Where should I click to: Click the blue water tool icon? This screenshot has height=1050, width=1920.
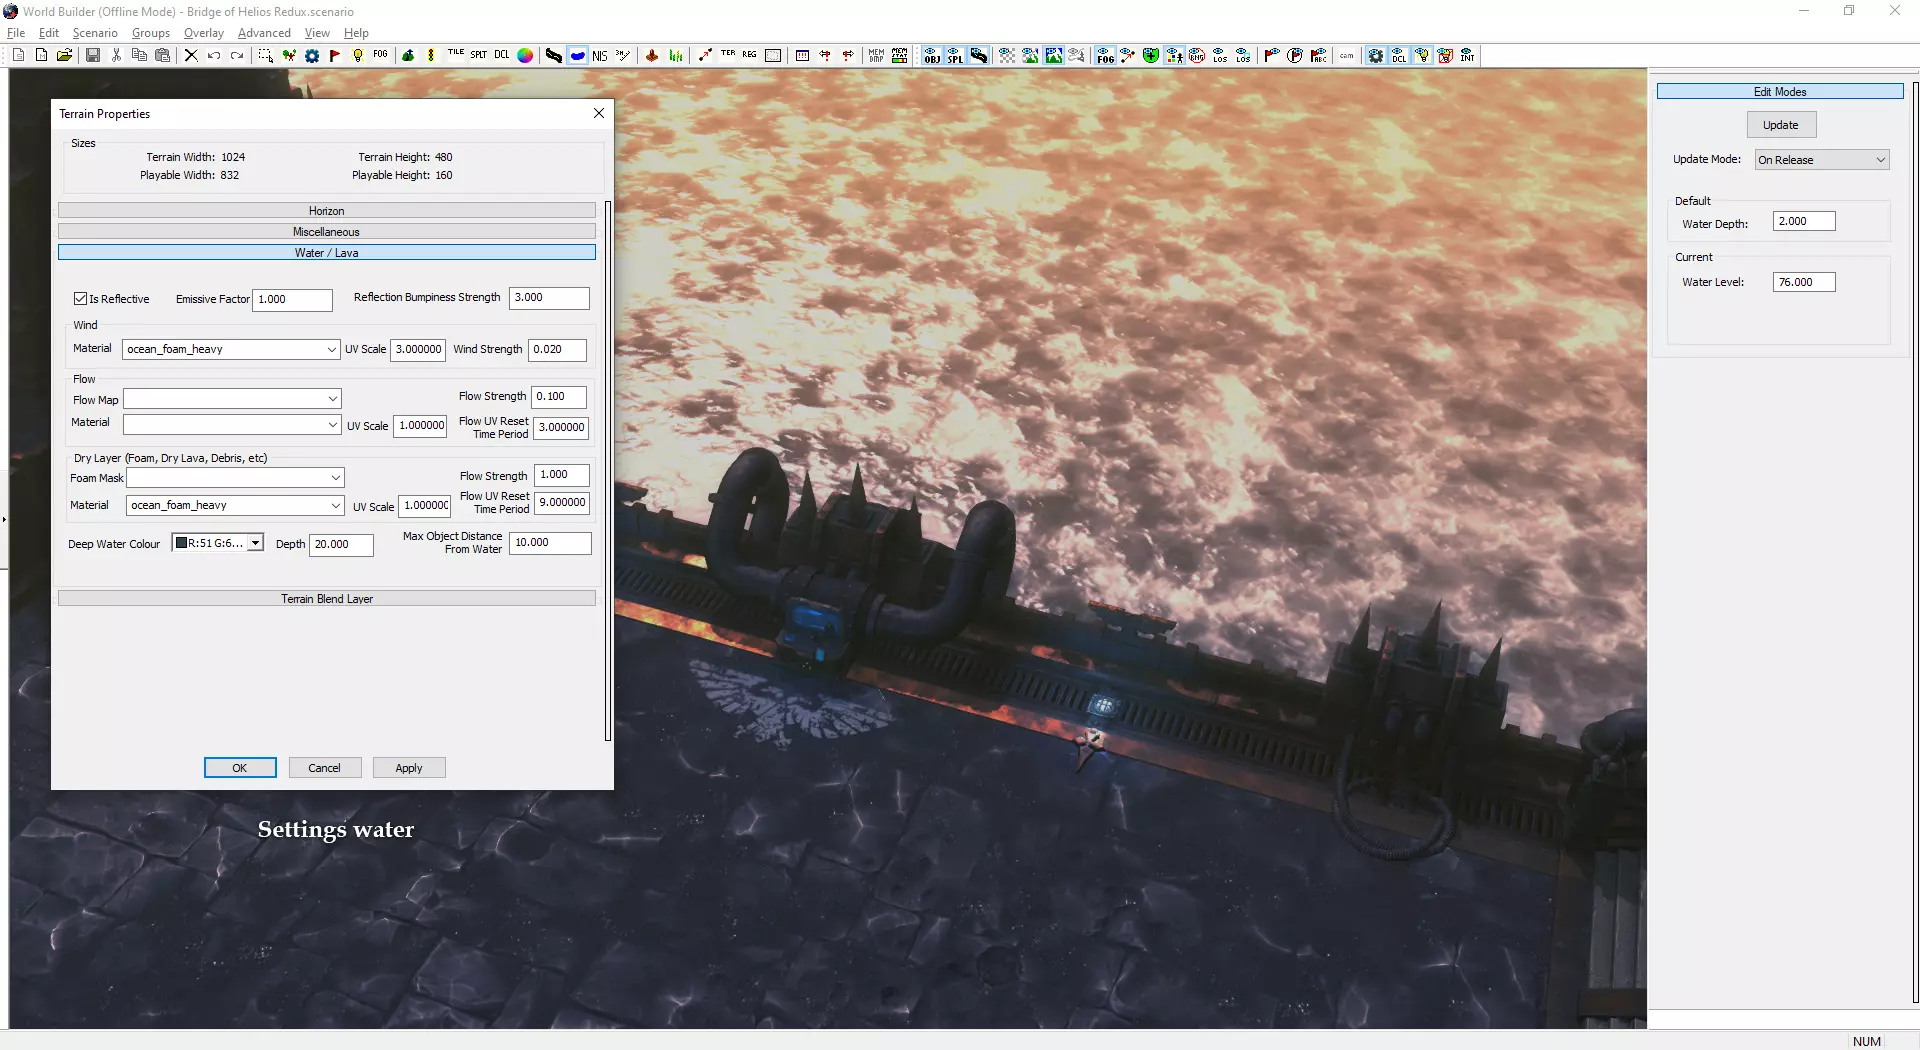(x=578, y=56)
